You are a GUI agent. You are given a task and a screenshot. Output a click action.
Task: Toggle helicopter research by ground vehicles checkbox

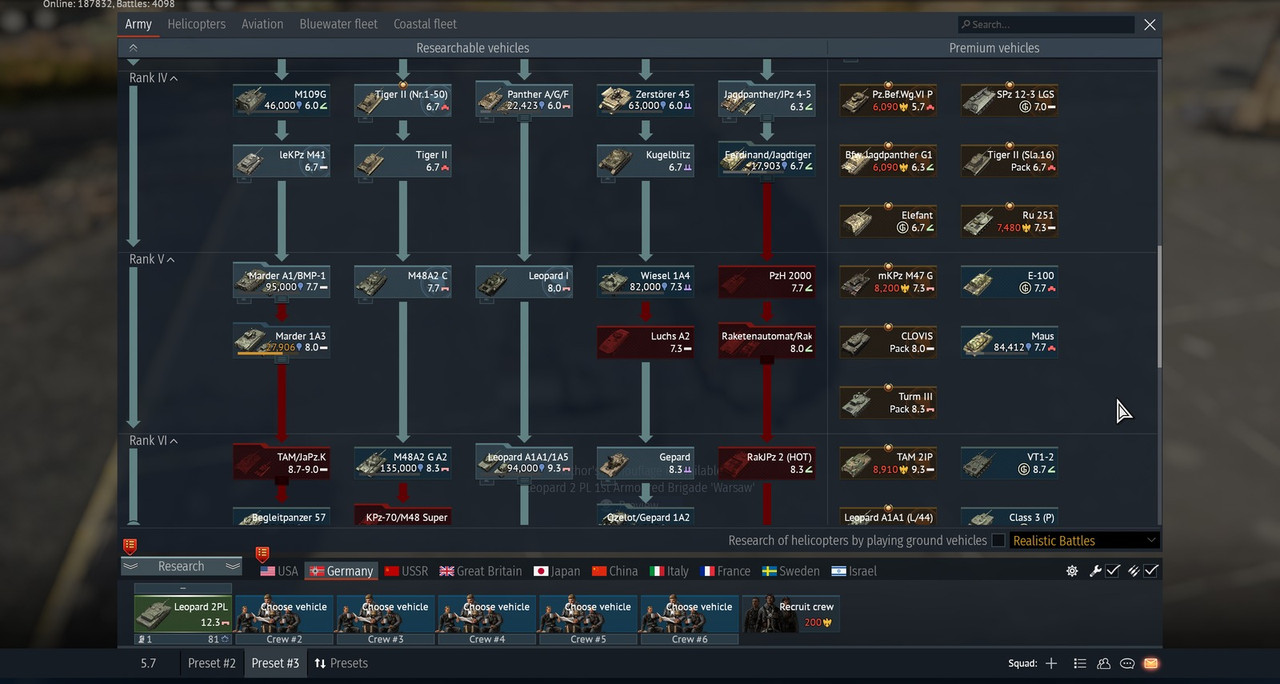point(998,541)
